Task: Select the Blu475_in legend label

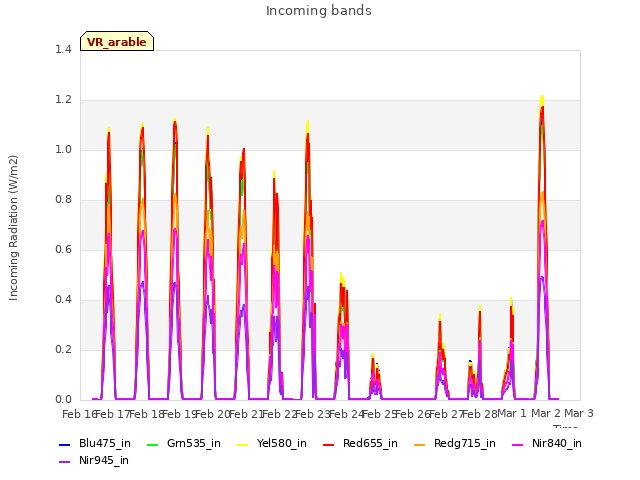Action: pos(105,444)
